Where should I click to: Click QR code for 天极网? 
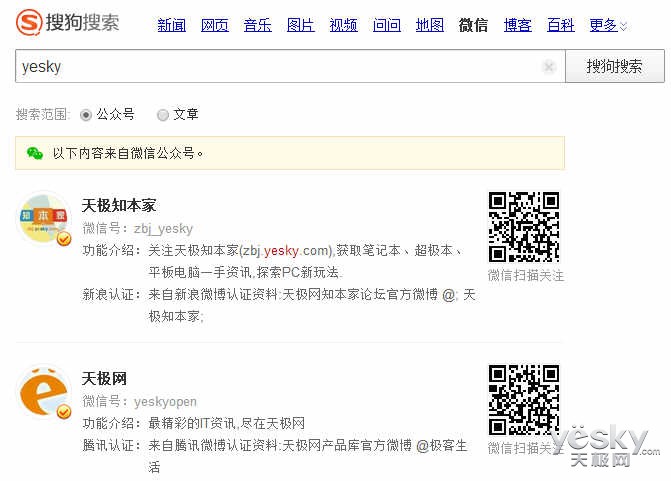click(x=524, y=399)
